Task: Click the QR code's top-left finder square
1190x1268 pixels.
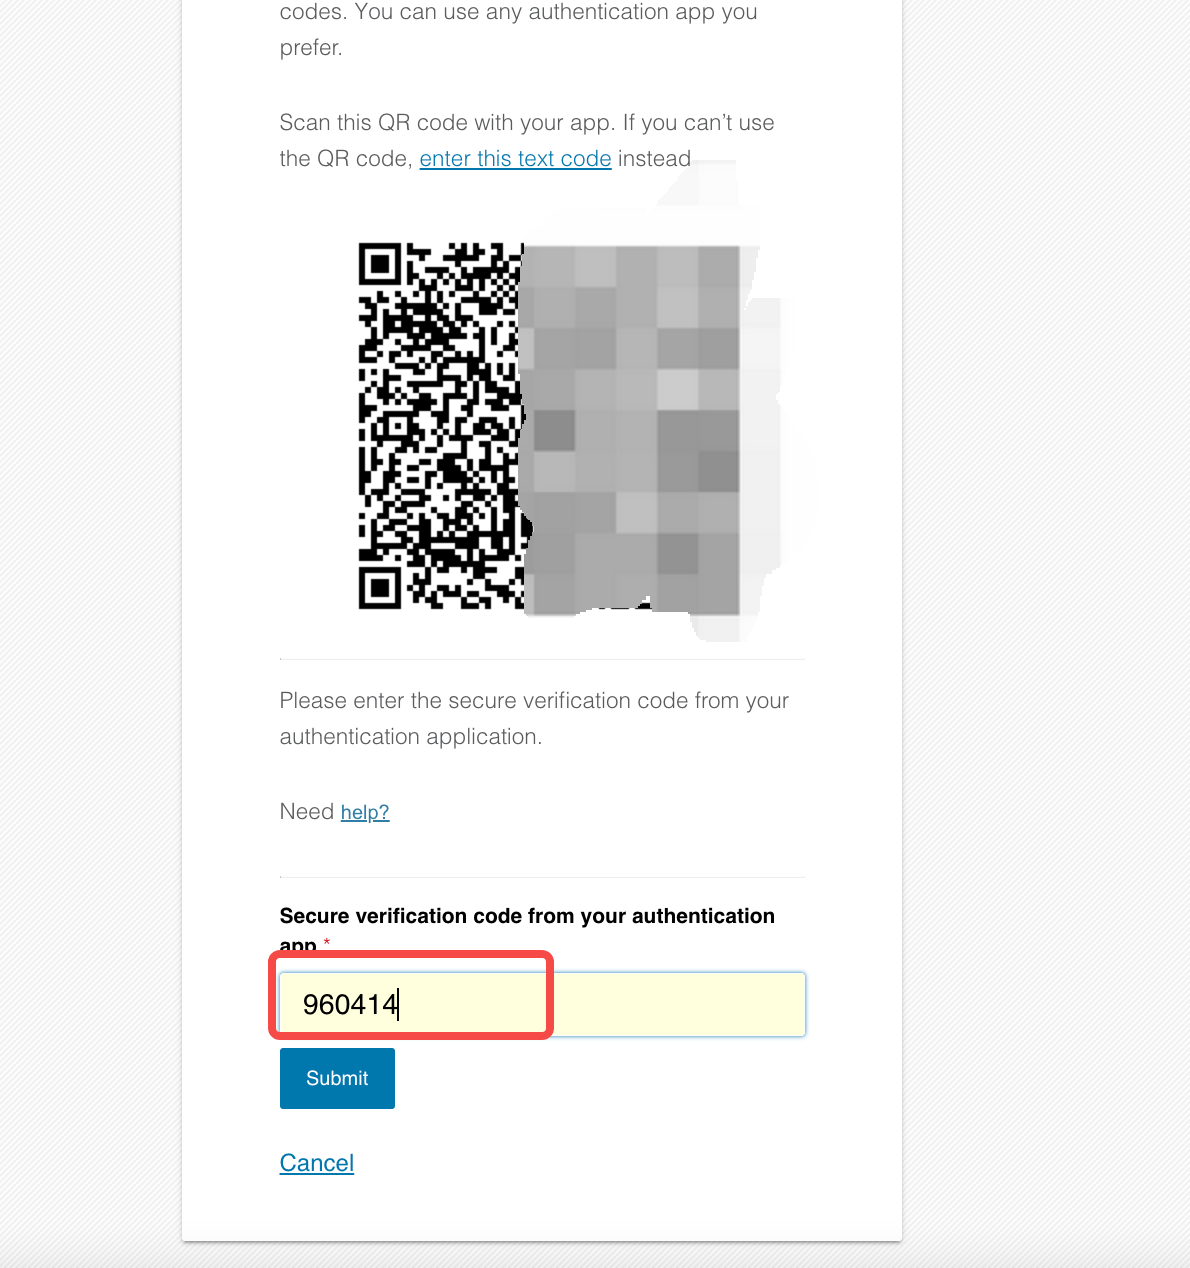Action: click(380, 264)
